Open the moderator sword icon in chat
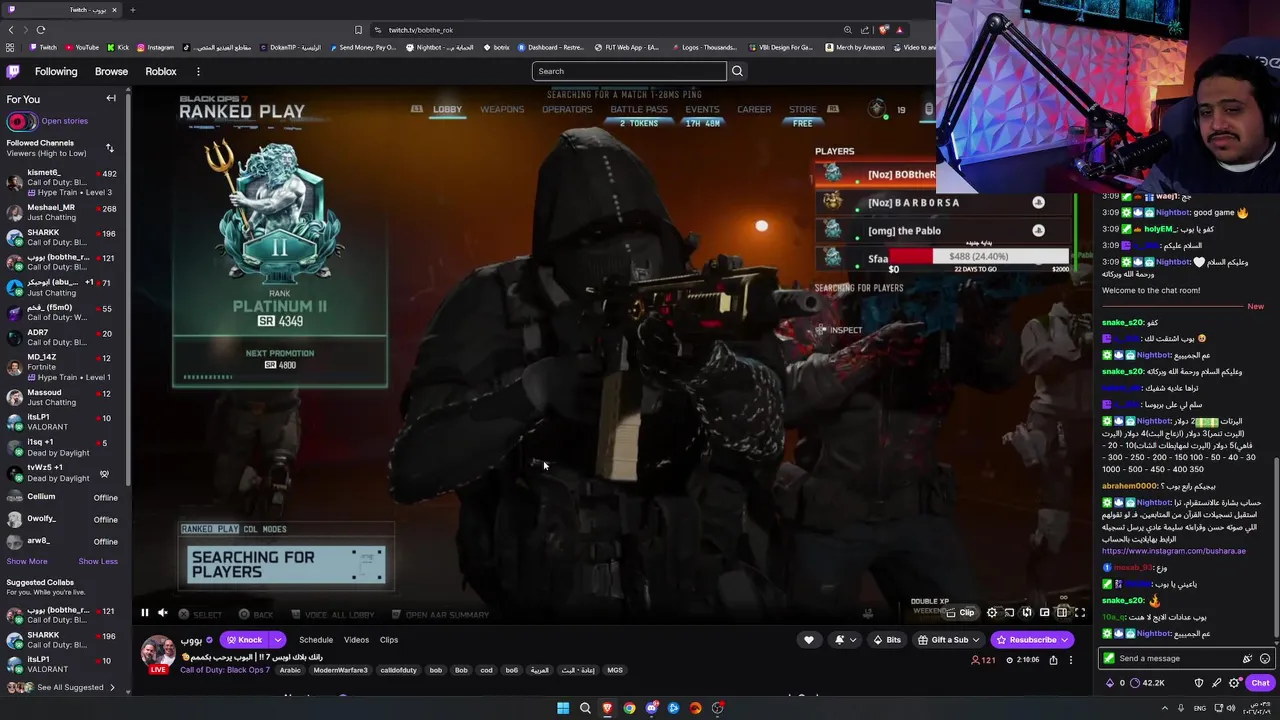The height and width of the screenshot is (720, 1280). (1216, 683)
